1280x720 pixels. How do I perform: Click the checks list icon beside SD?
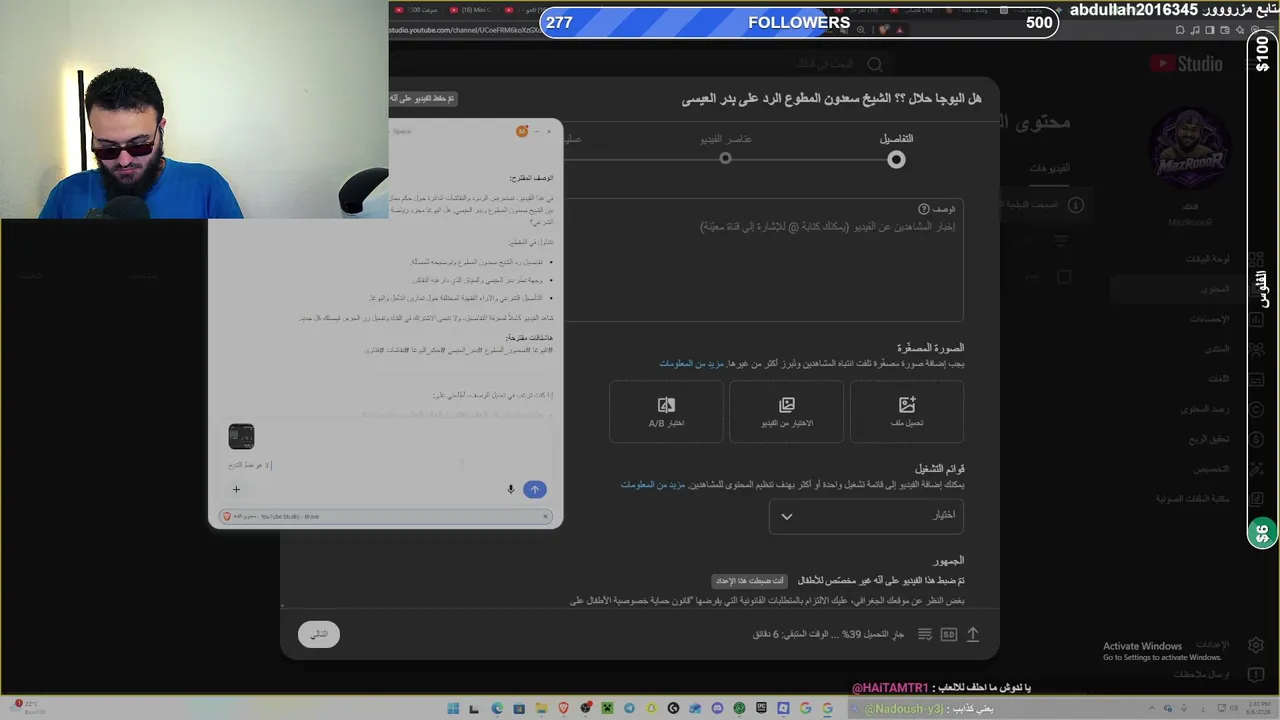(x=925, y=634)
